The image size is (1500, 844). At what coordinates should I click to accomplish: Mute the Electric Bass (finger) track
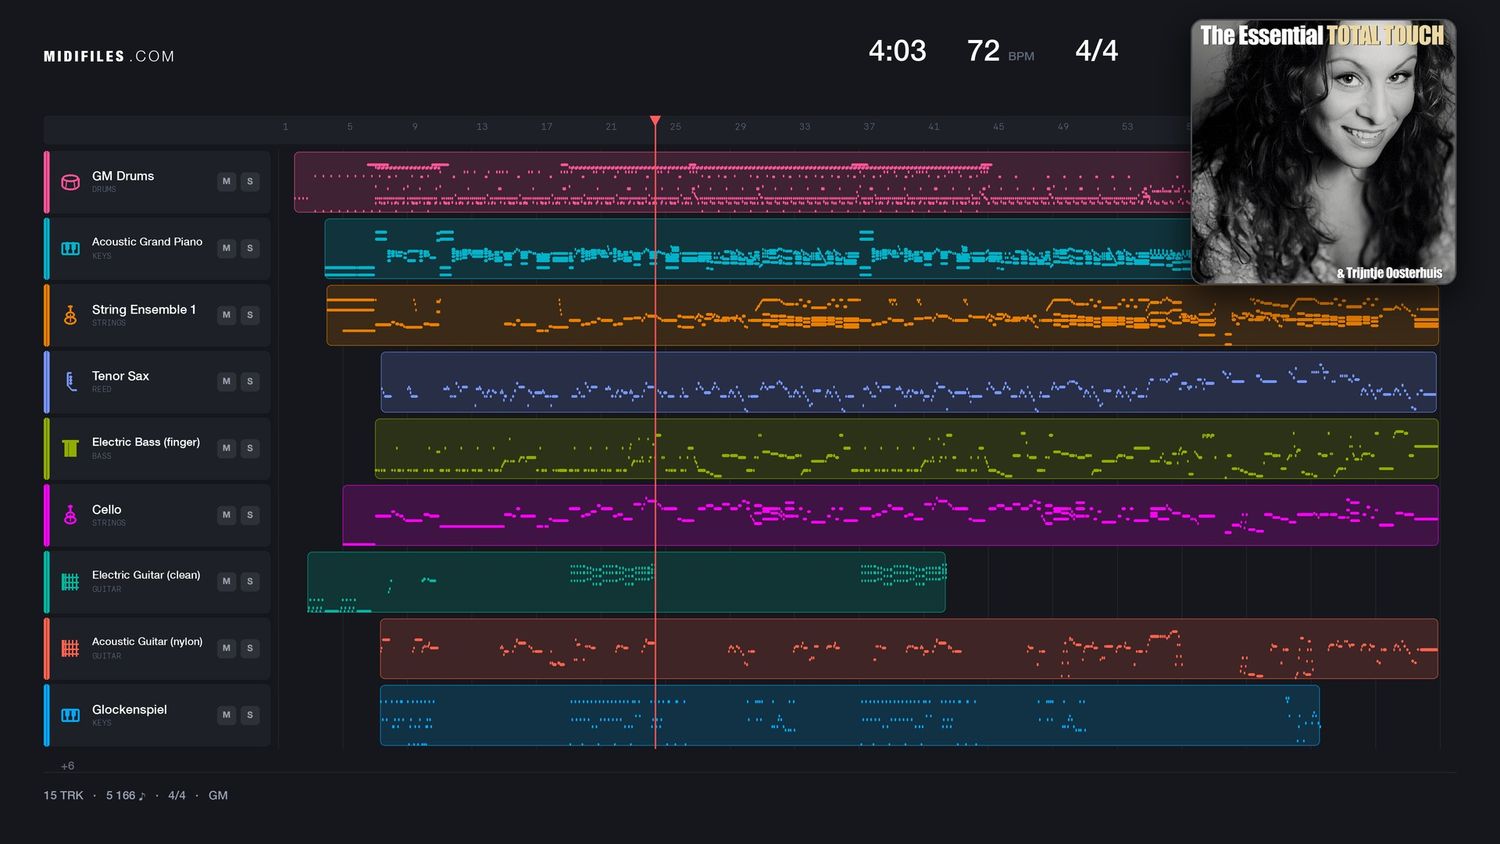coord(227,448)
